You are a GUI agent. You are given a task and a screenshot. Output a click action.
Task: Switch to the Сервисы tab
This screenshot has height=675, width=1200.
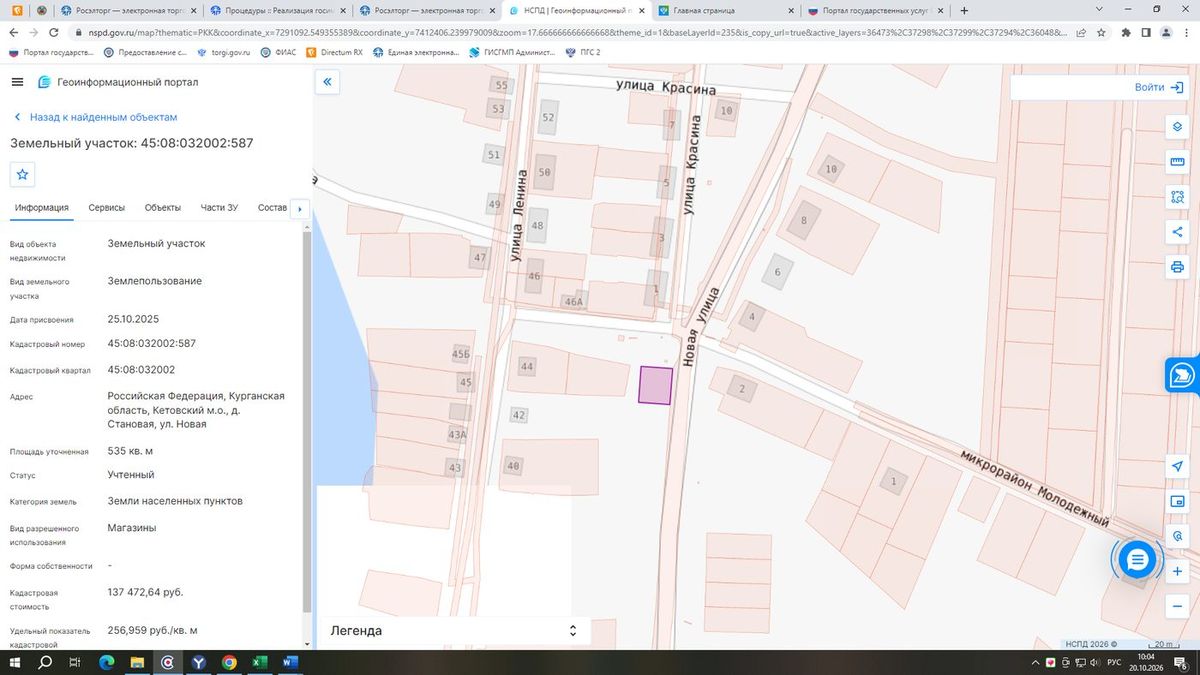107,208
